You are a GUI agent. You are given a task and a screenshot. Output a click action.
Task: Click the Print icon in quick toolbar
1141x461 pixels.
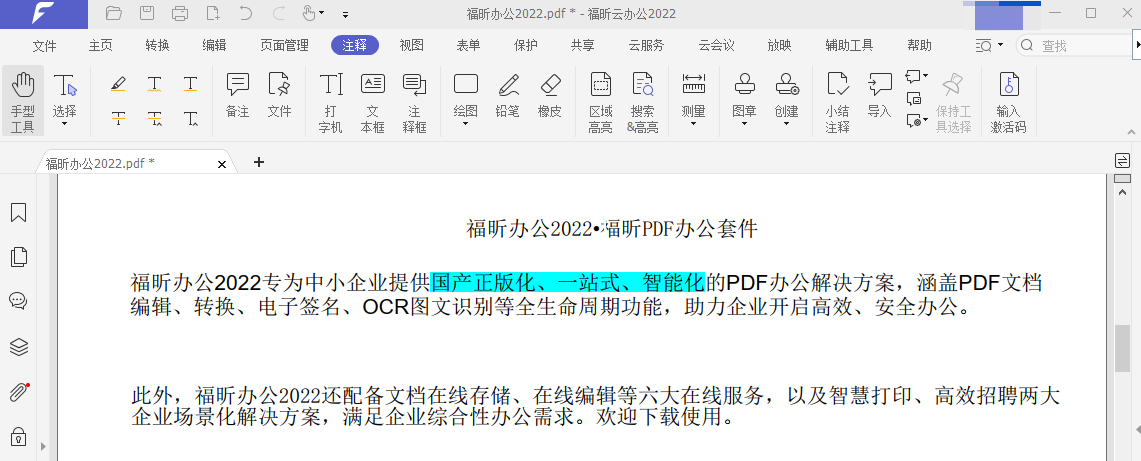click(180, 13)
